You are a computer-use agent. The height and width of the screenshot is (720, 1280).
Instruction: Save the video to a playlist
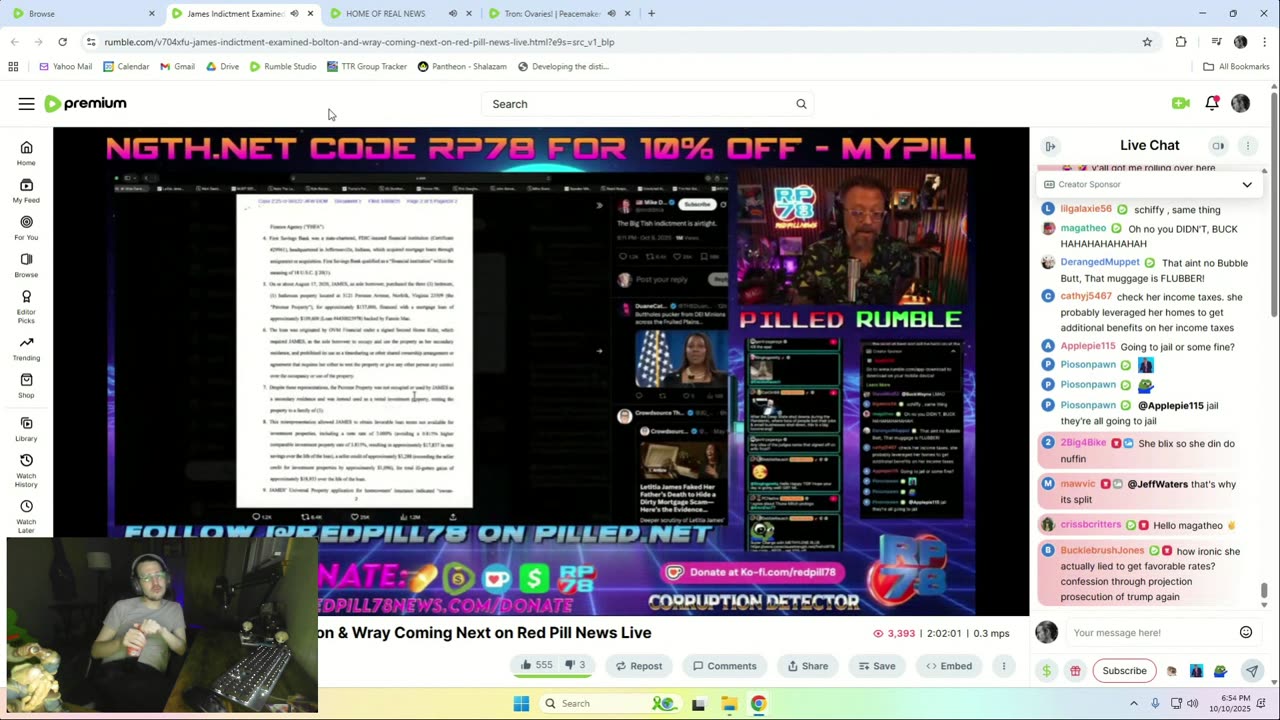pyautogui.click(x=876, y=666)
